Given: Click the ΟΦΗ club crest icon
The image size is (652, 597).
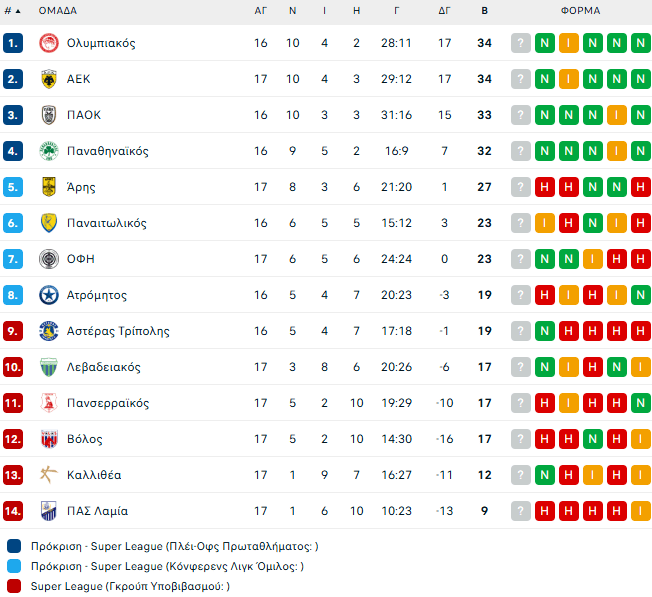Looking at the screenshot, I should pyautogui.click(x=48, y=259).
